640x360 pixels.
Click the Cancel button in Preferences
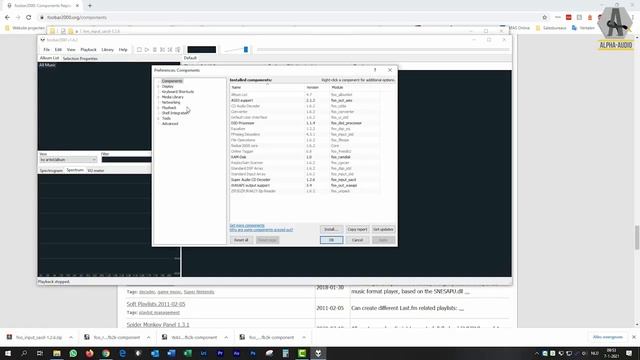[358, 240]
